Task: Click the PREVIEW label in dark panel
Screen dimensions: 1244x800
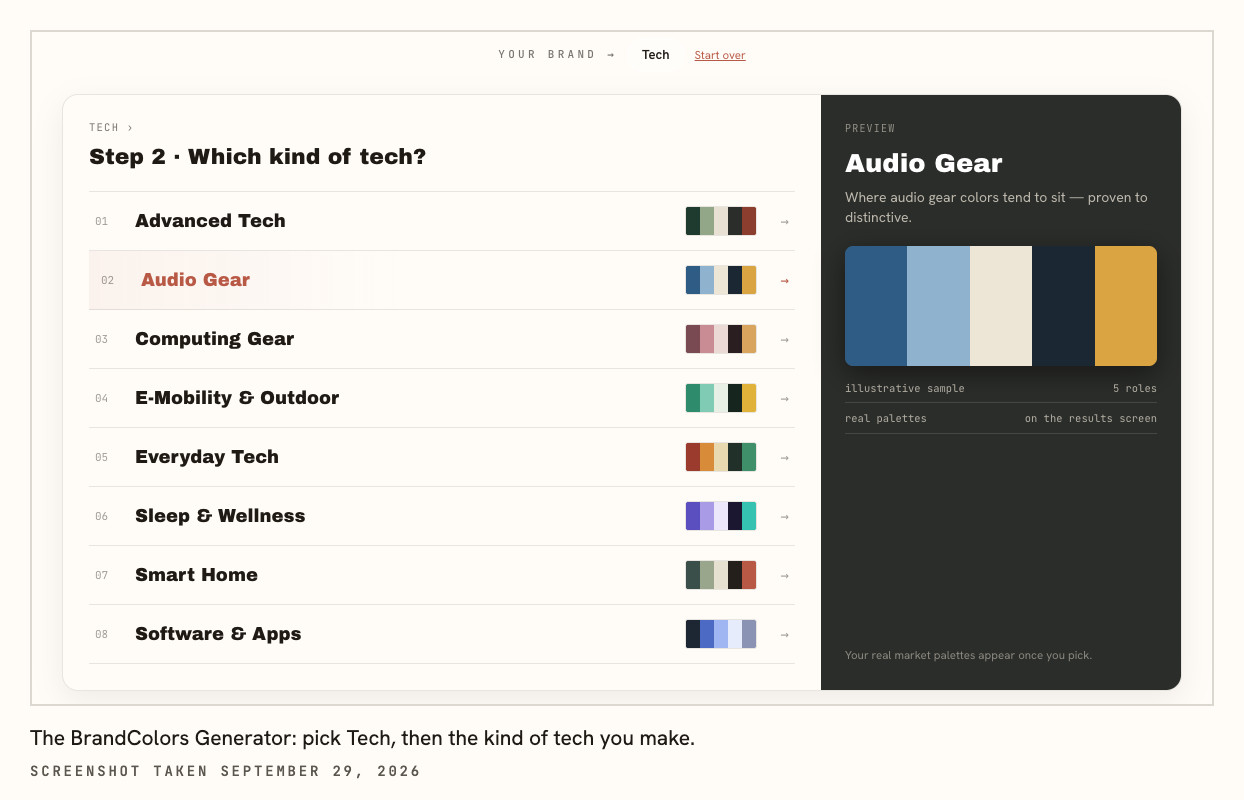Action: (870, 128)
